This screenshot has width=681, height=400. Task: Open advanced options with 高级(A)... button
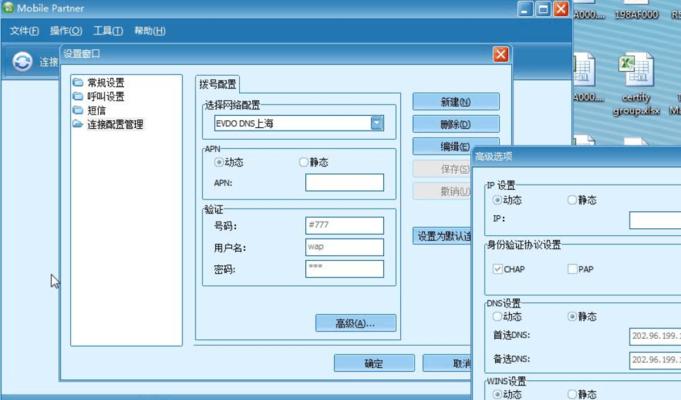tap(356, 323)
